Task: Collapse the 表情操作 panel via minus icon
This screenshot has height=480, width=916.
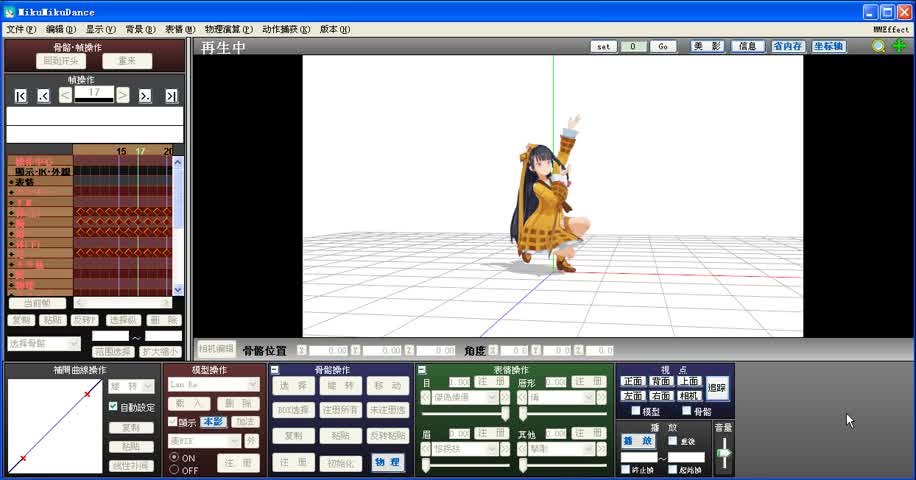Action: click(x=422, y=370)
